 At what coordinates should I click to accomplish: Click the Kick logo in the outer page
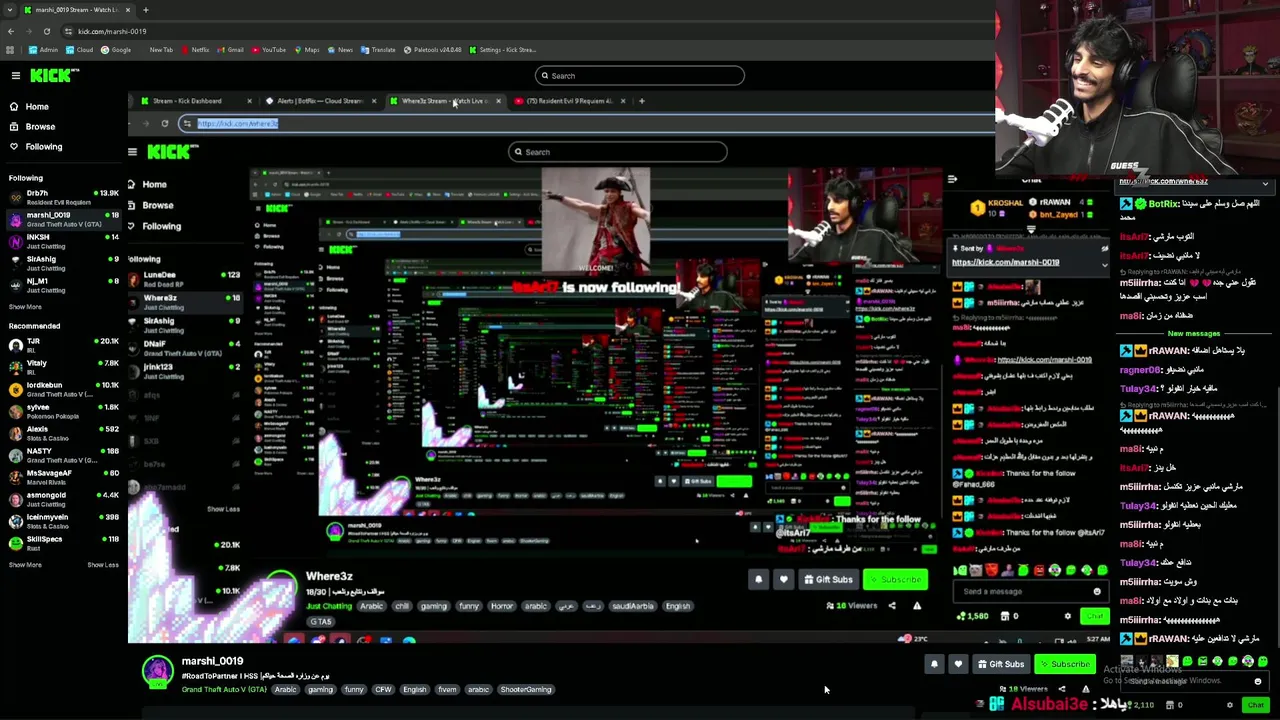(54, 76)
